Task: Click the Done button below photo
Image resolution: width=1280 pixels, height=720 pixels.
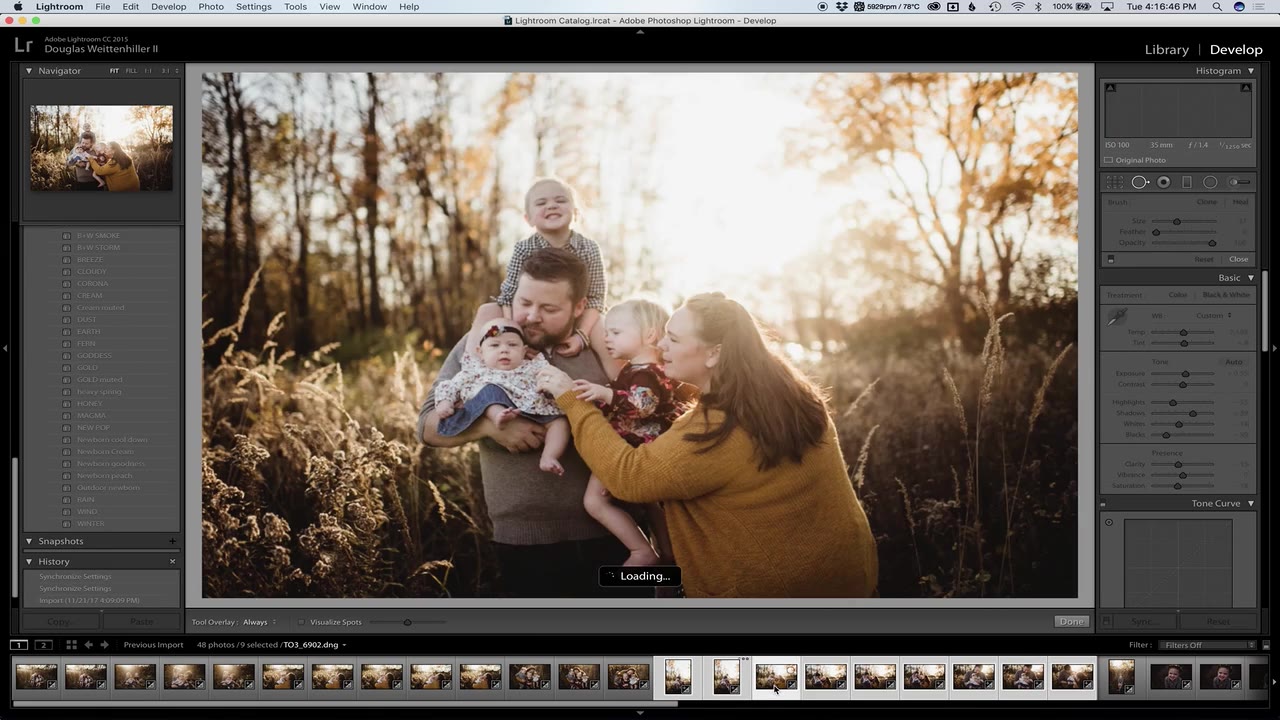Action: (1071, 622)
